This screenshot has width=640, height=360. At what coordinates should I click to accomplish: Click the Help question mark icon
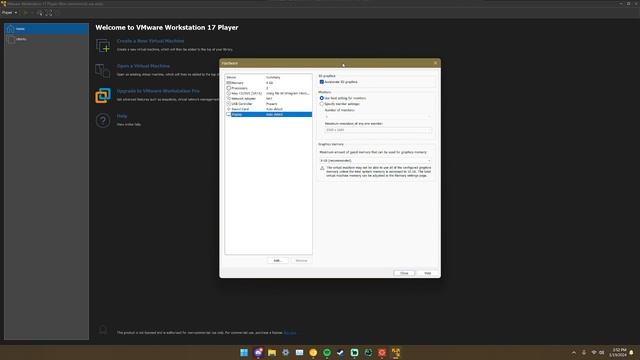[103, 120]
